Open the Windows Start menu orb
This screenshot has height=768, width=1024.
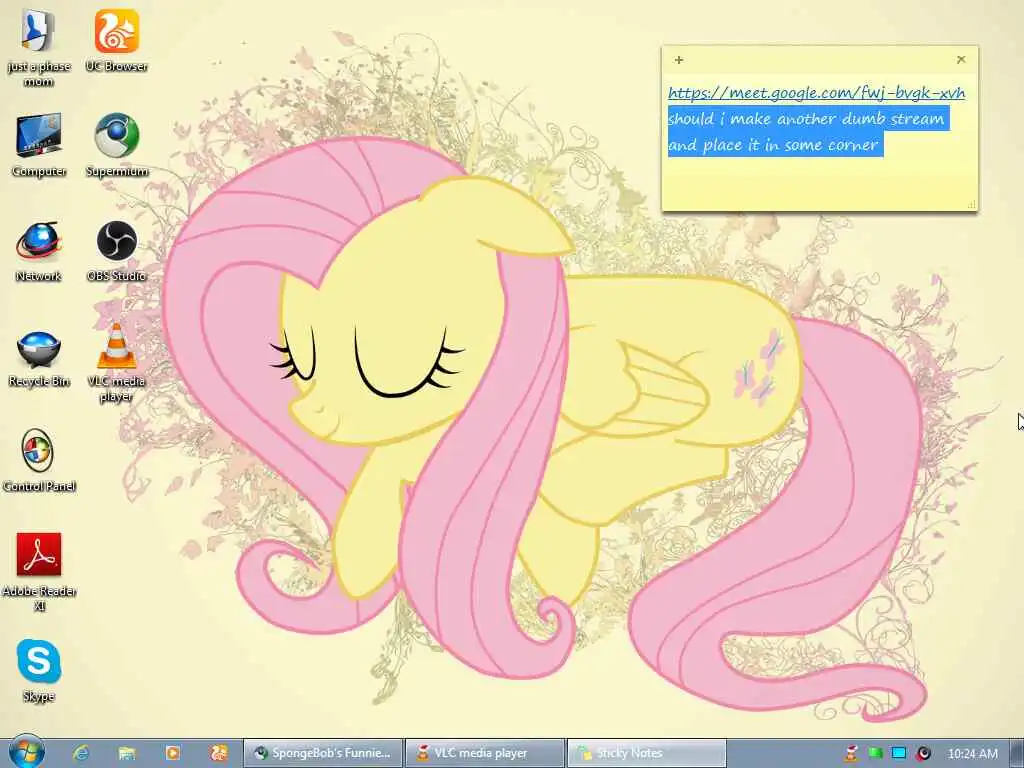26,752
